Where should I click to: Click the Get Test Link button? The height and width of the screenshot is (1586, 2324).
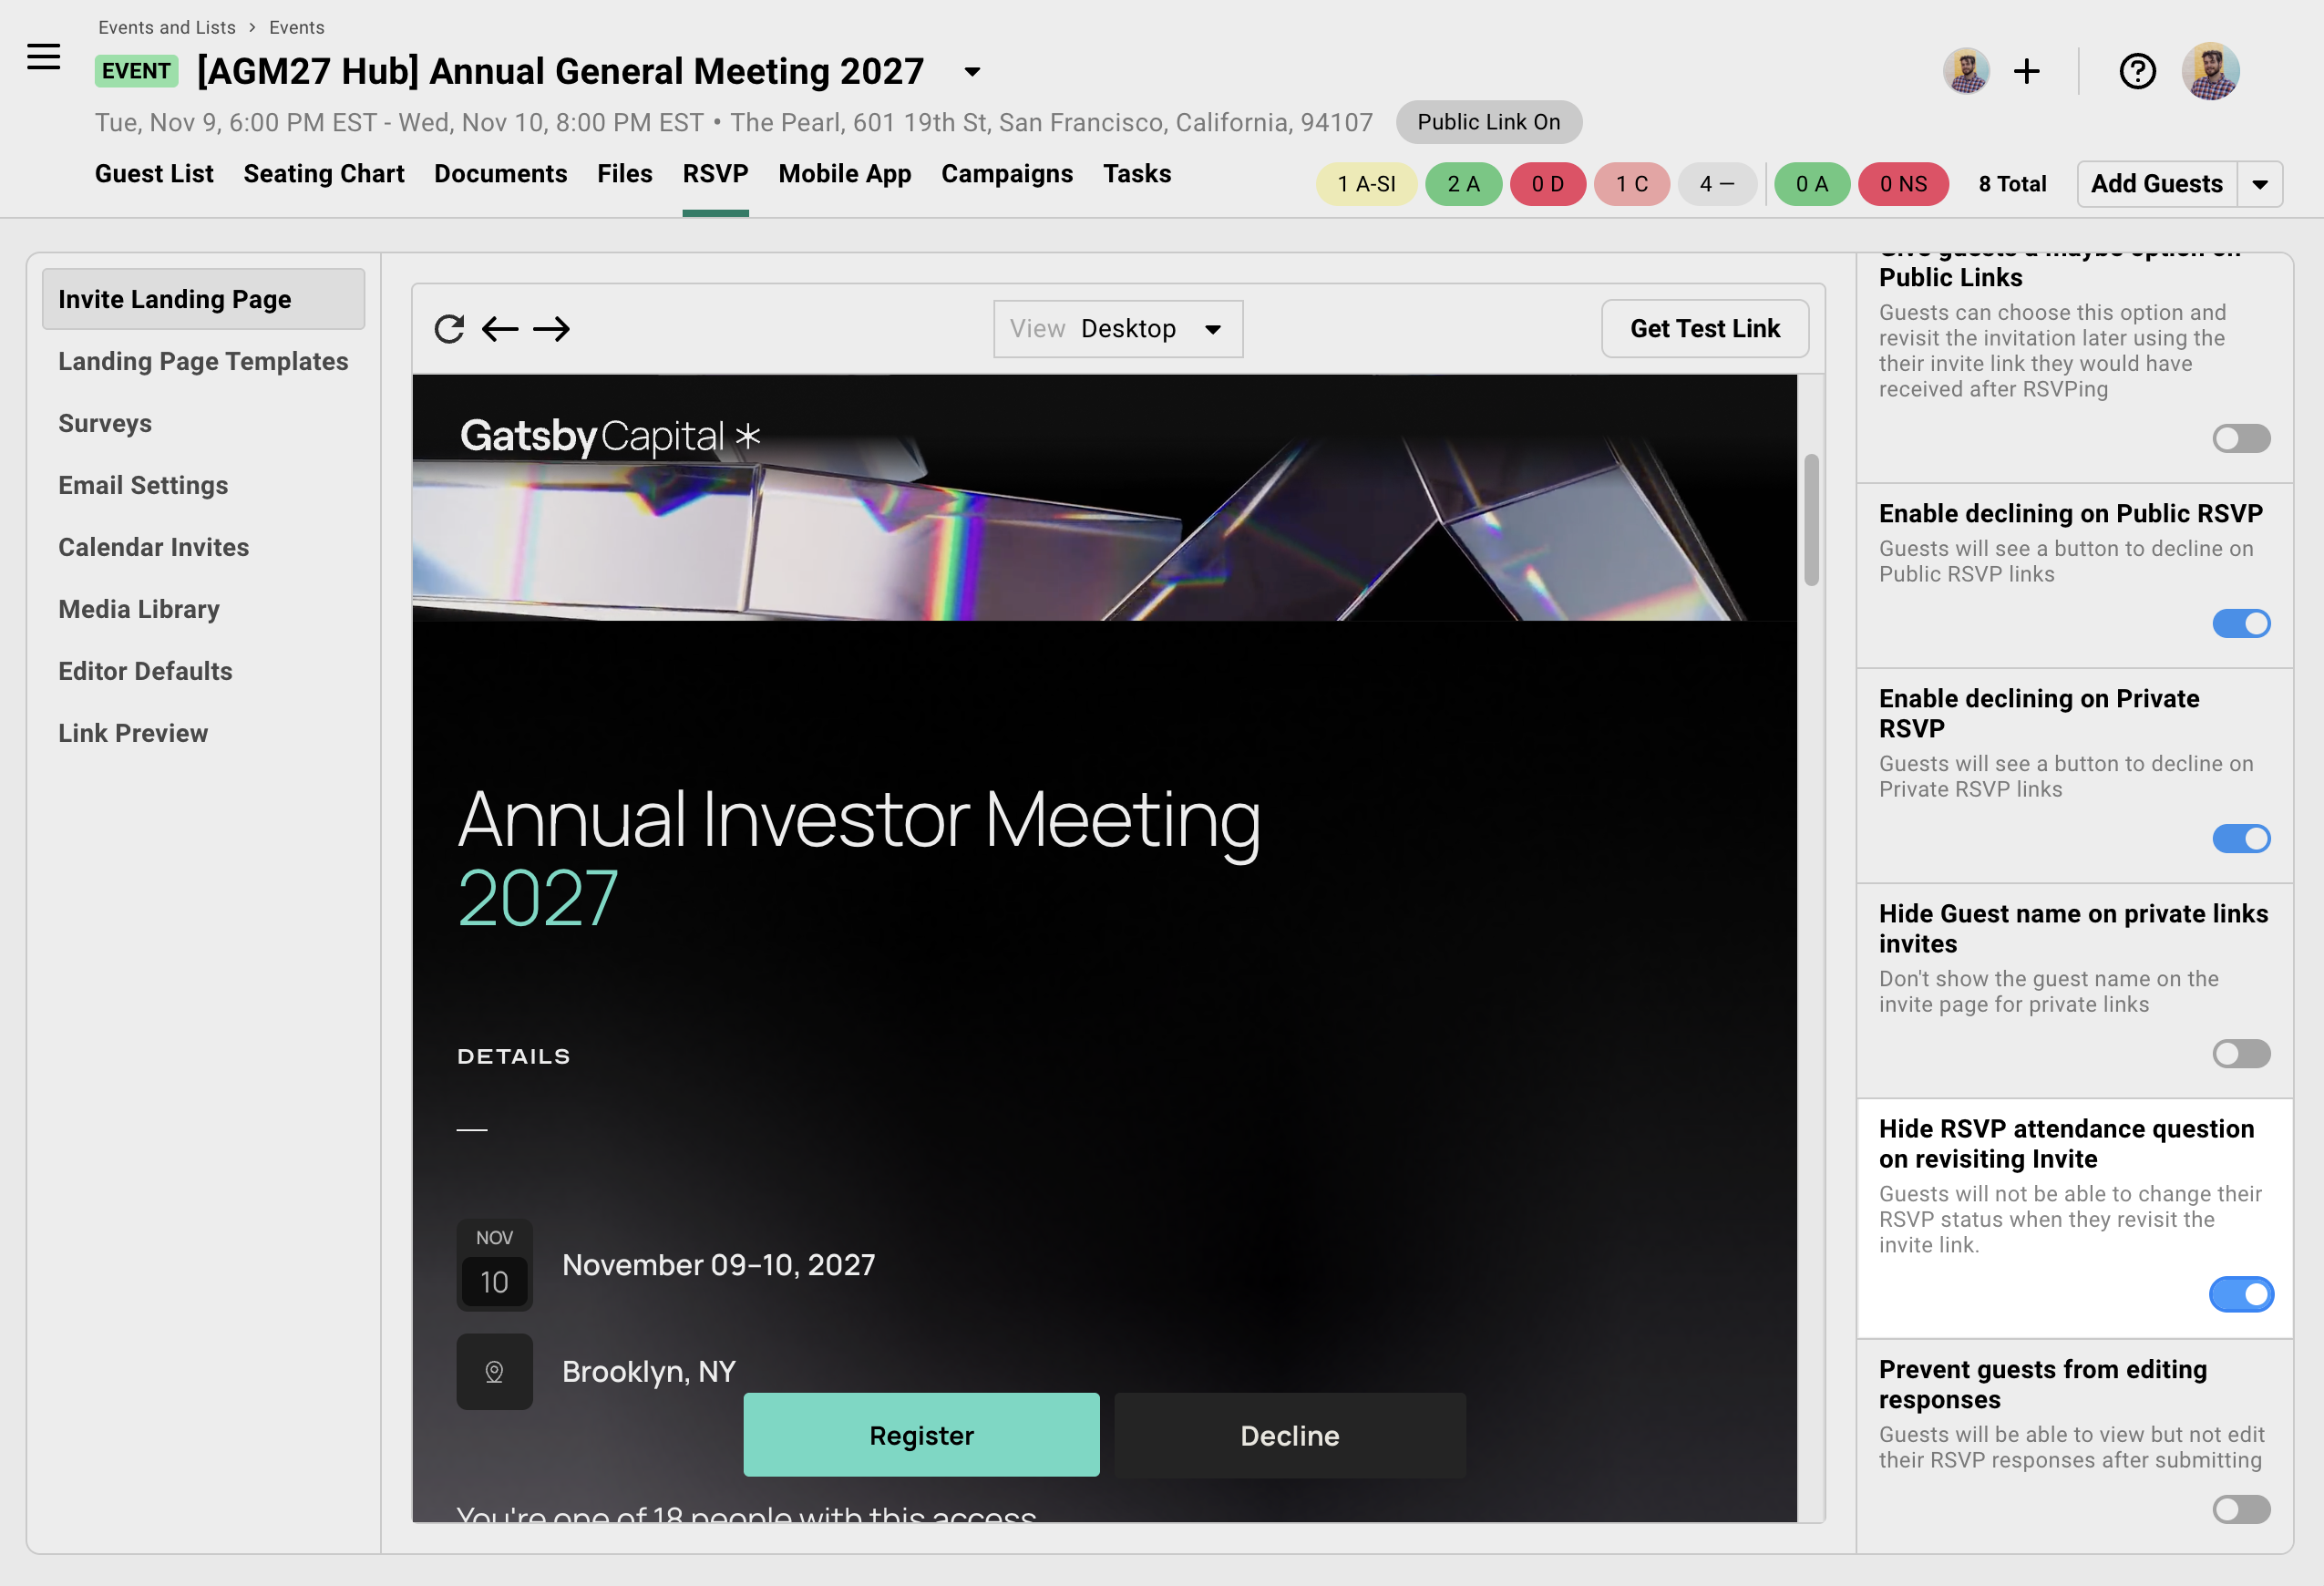1705,329
